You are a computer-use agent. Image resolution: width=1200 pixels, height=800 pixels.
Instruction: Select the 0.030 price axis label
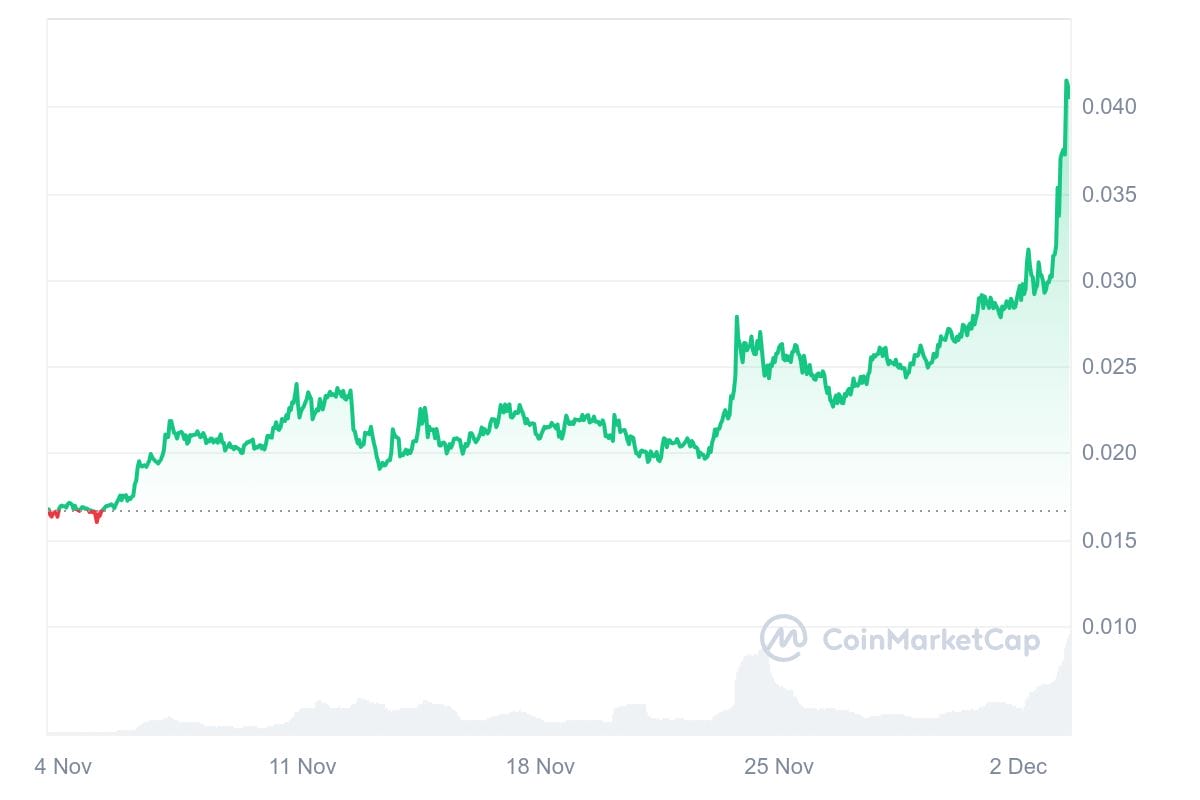pos(1109,281)
